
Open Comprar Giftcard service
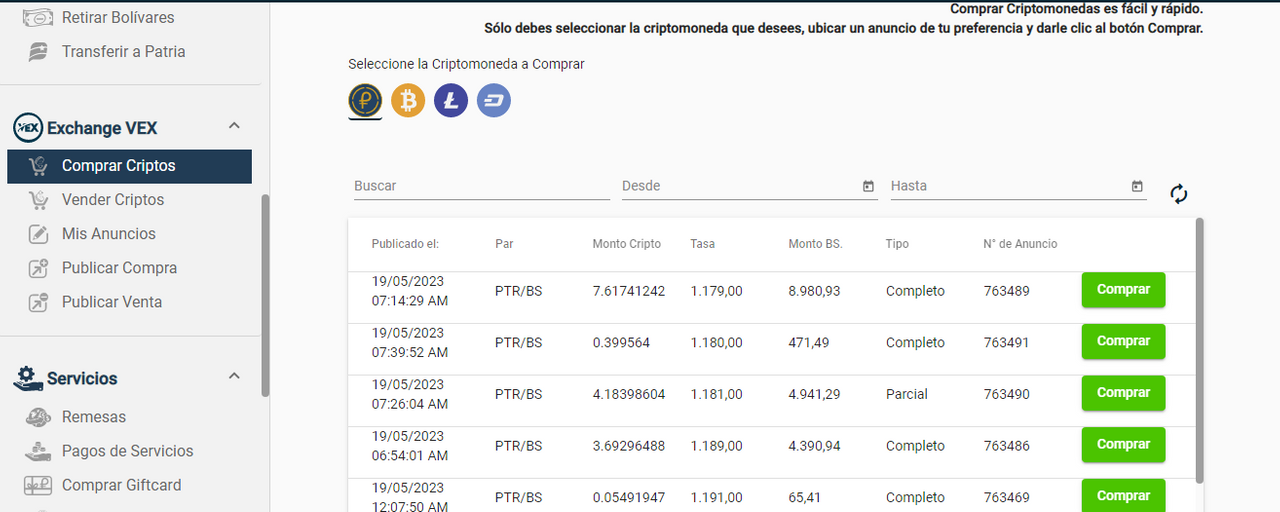click(x=122, y=485)
